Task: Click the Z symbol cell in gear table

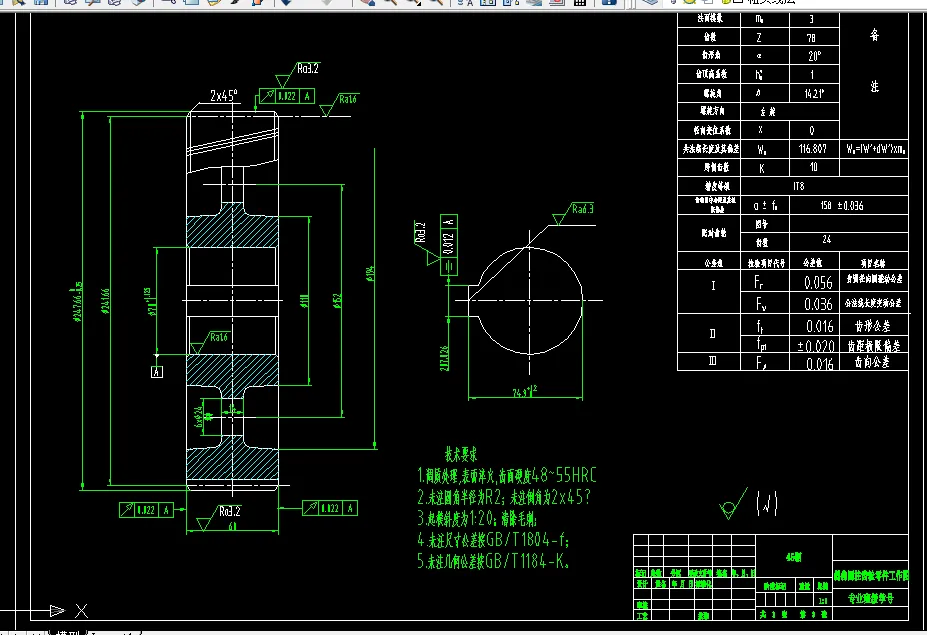Action: click(765, 37)
